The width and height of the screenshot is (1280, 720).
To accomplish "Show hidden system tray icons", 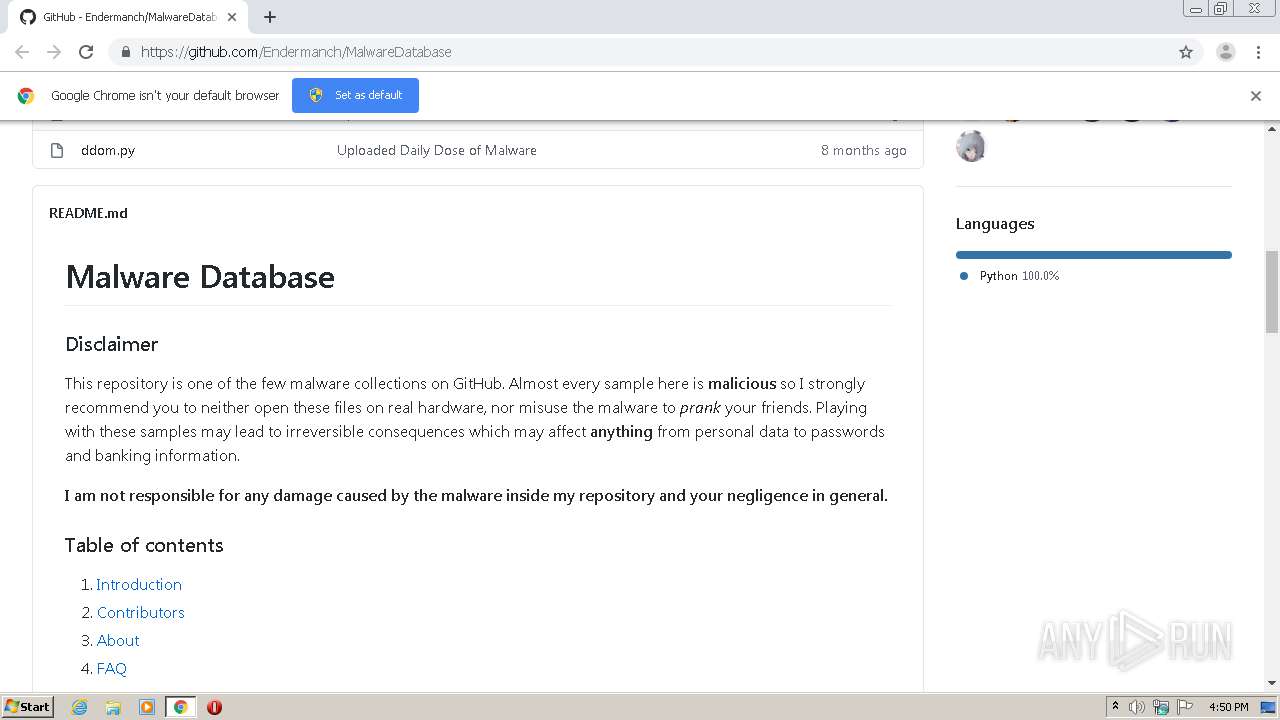I will 1115,707.
